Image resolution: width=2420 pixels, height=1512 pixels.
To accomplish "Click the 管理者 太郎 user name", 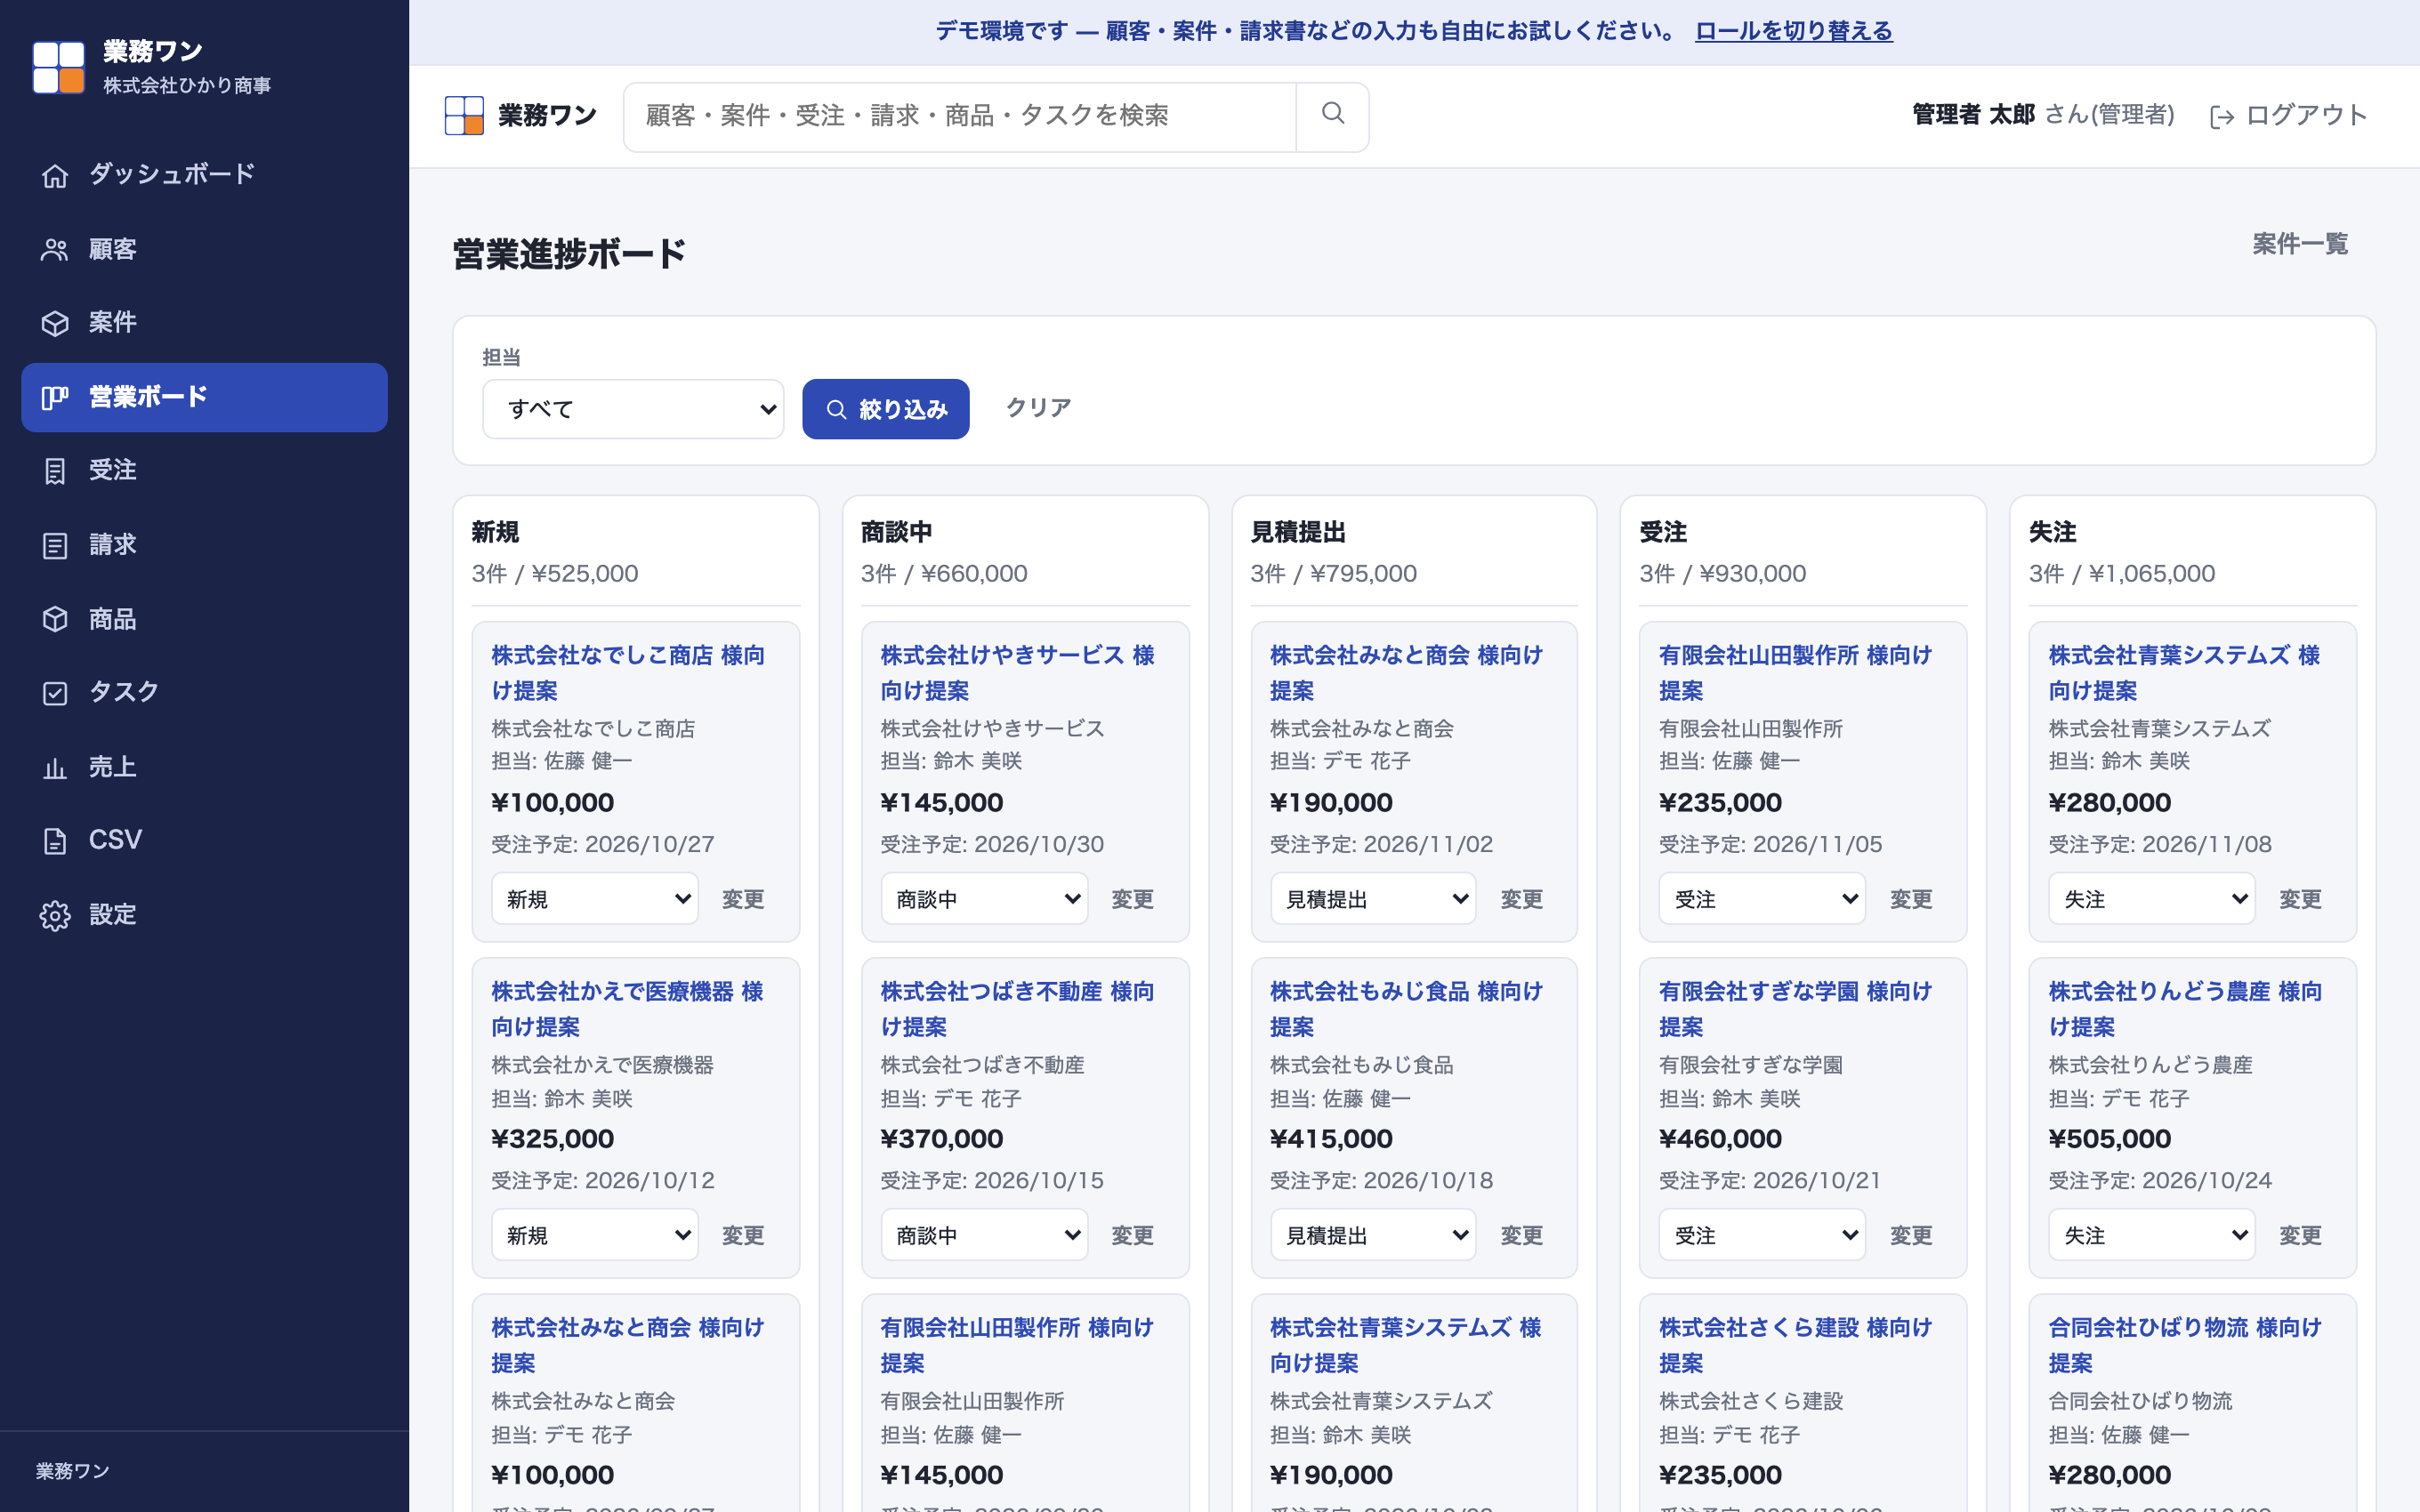I will click(x=1973, y=115).
